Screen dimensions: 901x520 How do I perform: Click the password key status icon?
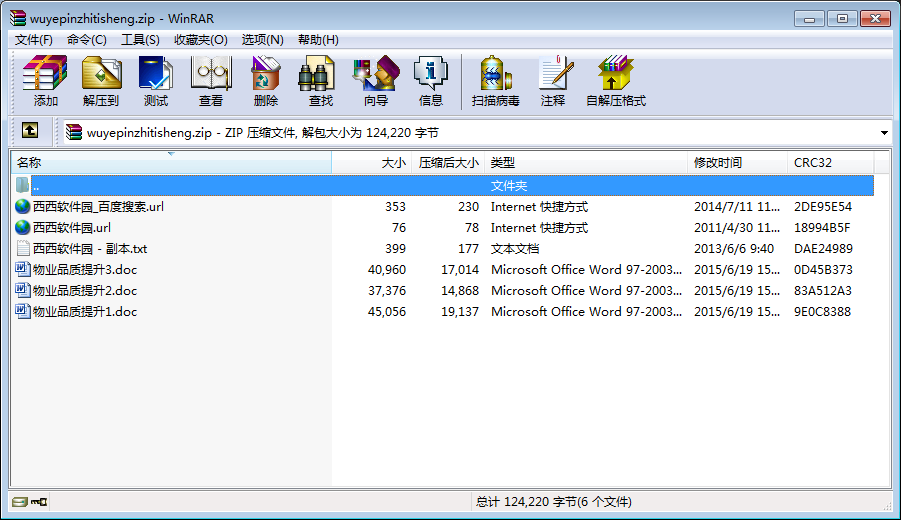click(x=39, y=502)
